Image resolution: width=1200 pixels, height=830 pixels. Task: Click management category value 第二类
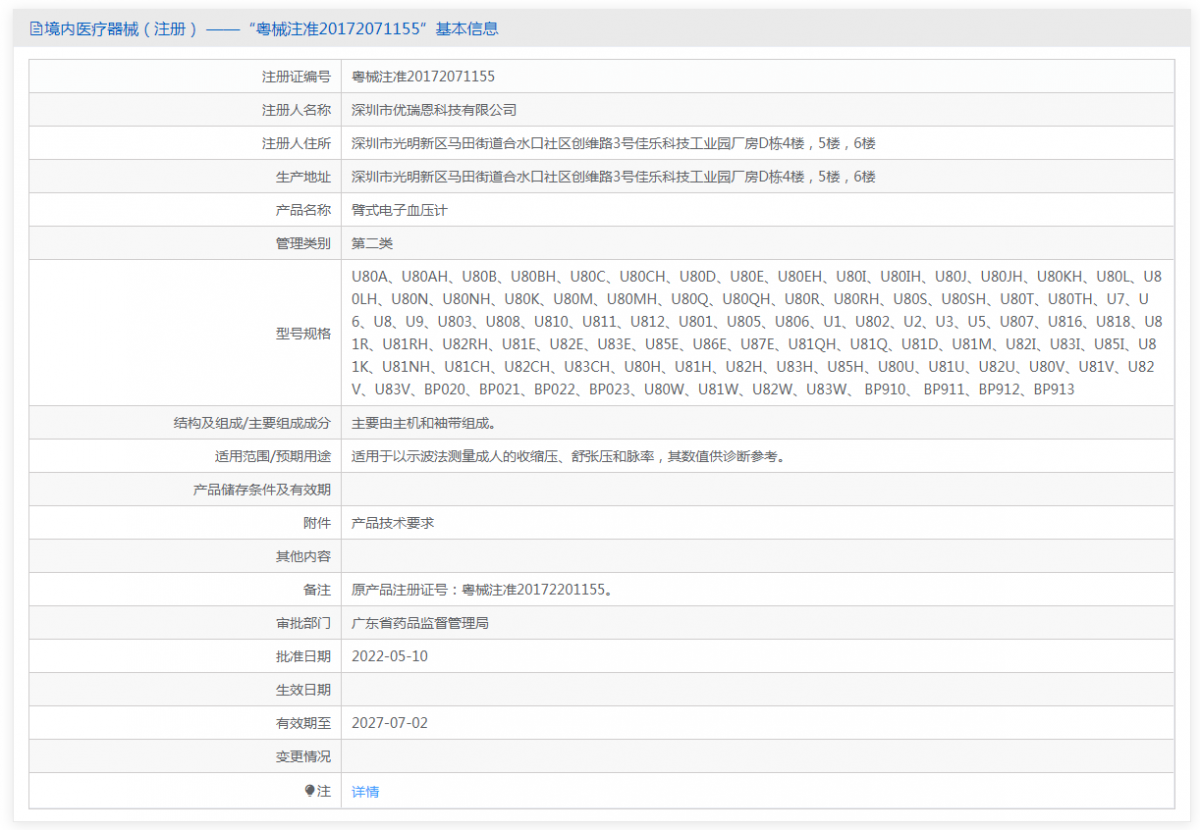(372, 243)
